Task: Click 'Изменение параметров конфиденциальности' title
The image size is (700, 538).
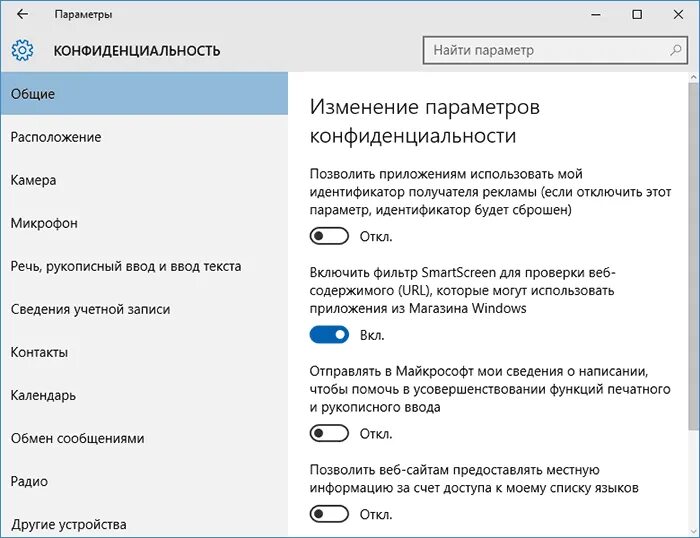Action: [x=425, y=121]
